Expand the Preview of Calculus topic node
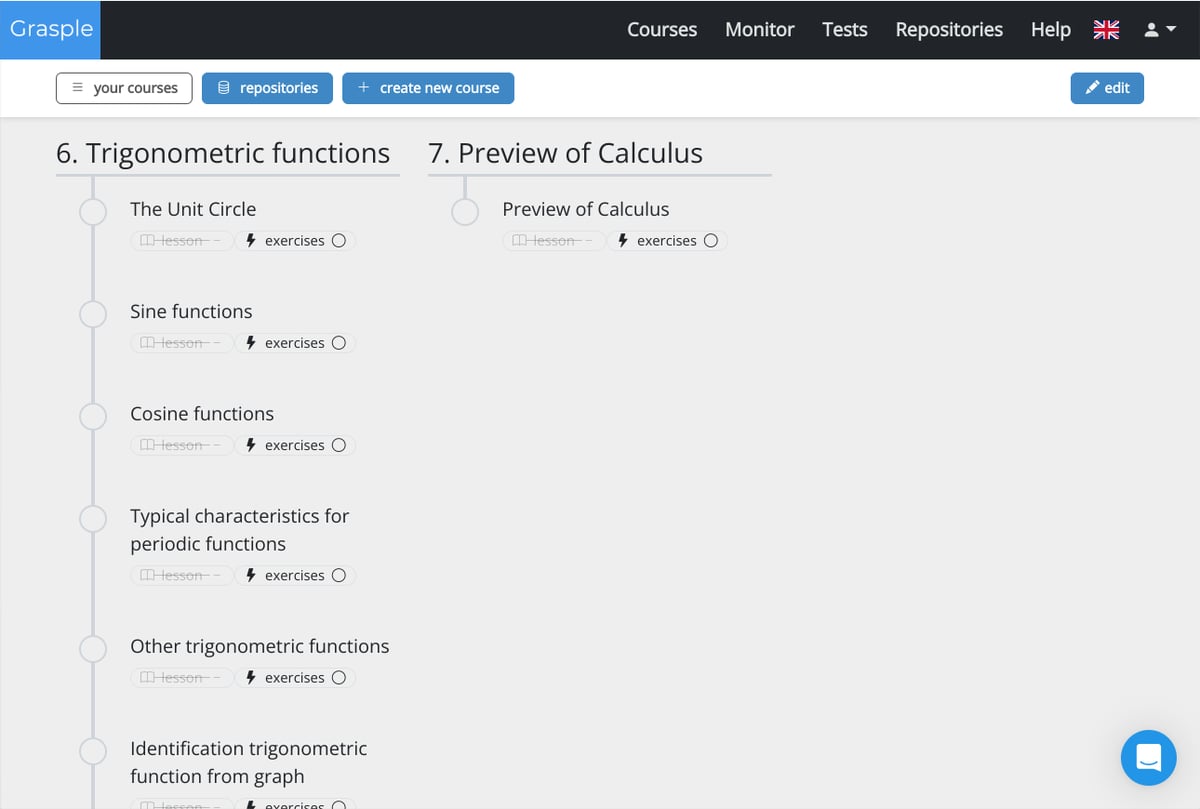Viewport: 1200px width, 809px height. click(465, 211)
